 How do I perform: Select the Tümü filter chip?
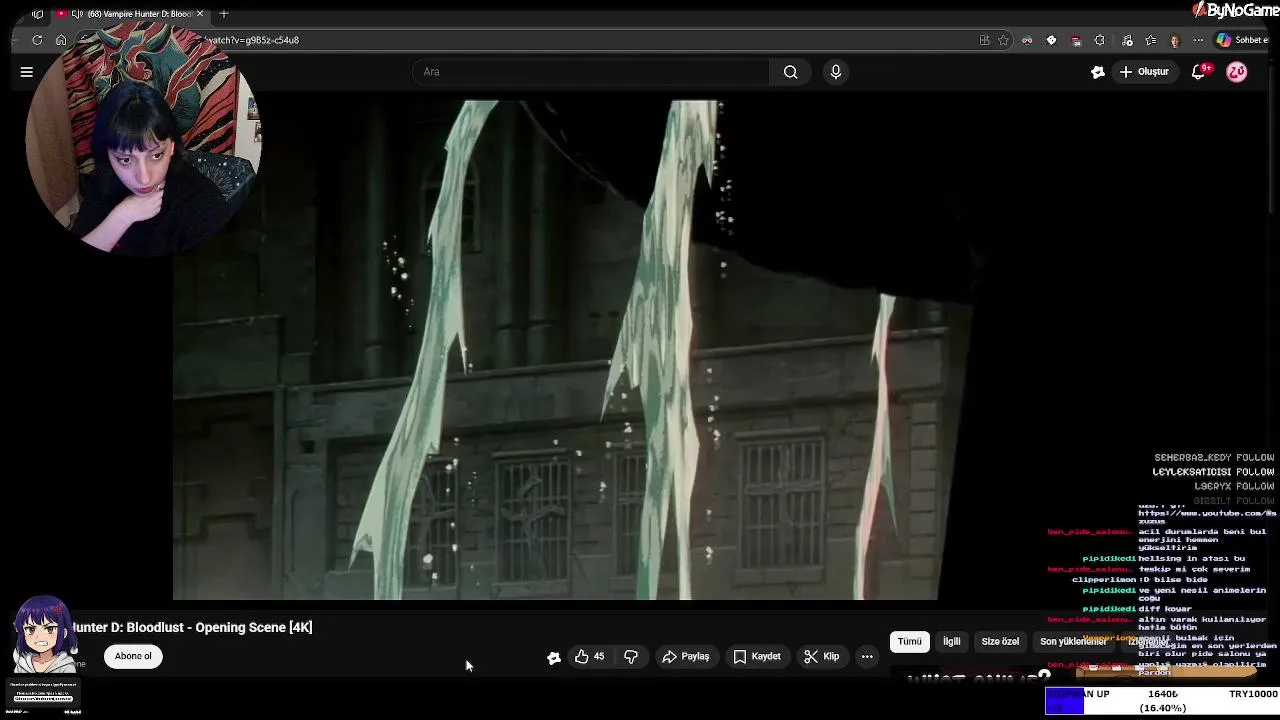tap(909, 641)
